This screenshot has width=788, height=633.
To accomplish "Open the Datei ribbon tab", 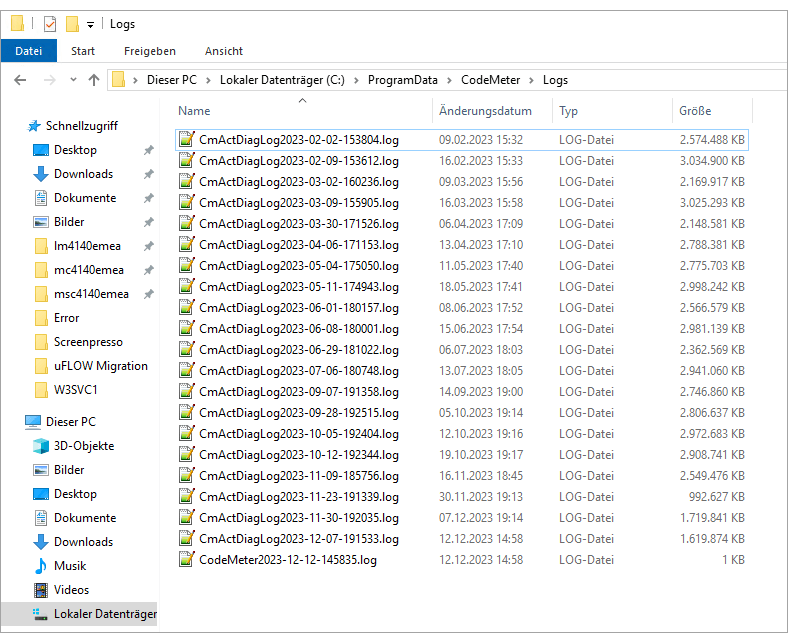I will [29, 51].
